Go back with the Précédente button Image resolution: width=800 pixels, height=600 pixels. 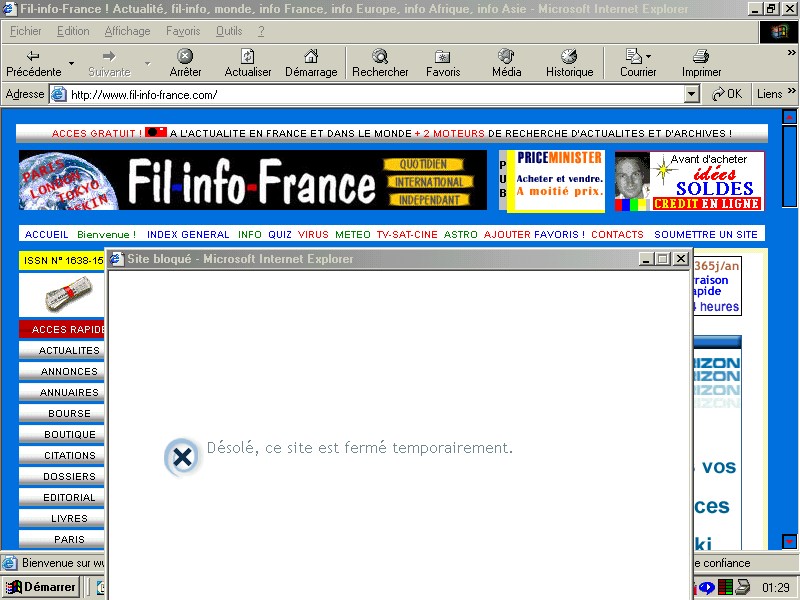pos(34,63)
